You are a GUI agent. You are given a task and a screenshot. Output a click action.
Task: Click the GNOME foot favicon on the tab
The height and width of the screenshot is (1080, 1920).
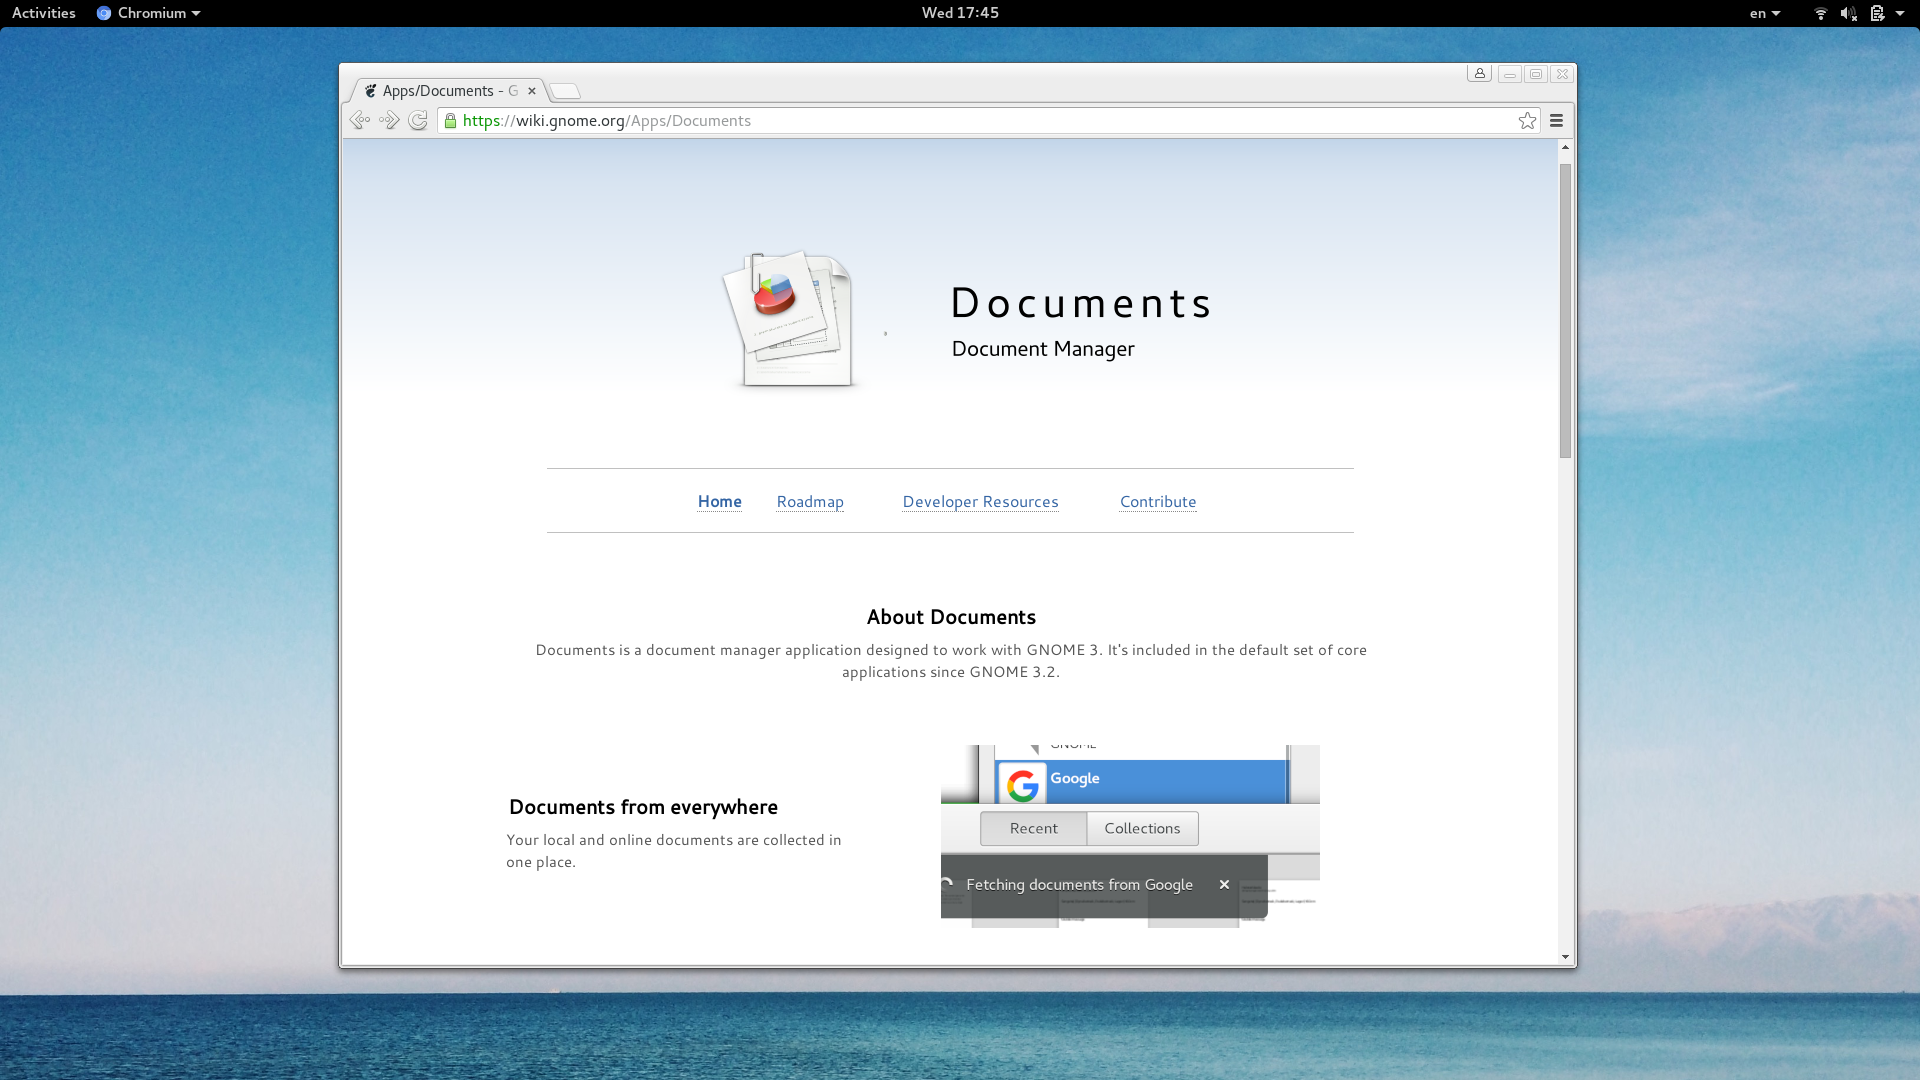click(371, 91)
